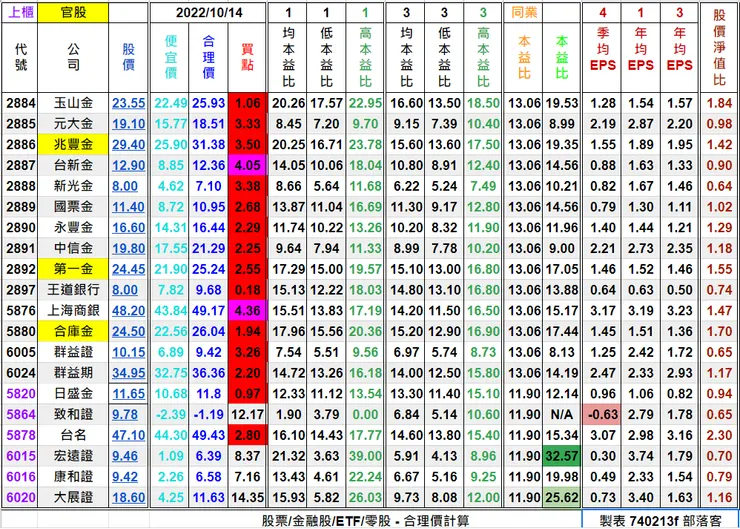Click the 股票/金融股/ETF/零股 footer title

(x=365, y=521)
